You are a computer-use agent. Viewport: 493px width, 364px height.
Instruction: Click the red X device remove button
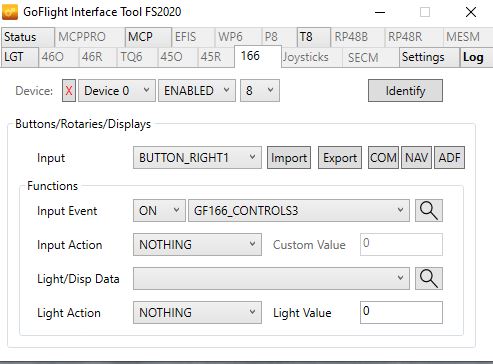(x=69, y=91)
